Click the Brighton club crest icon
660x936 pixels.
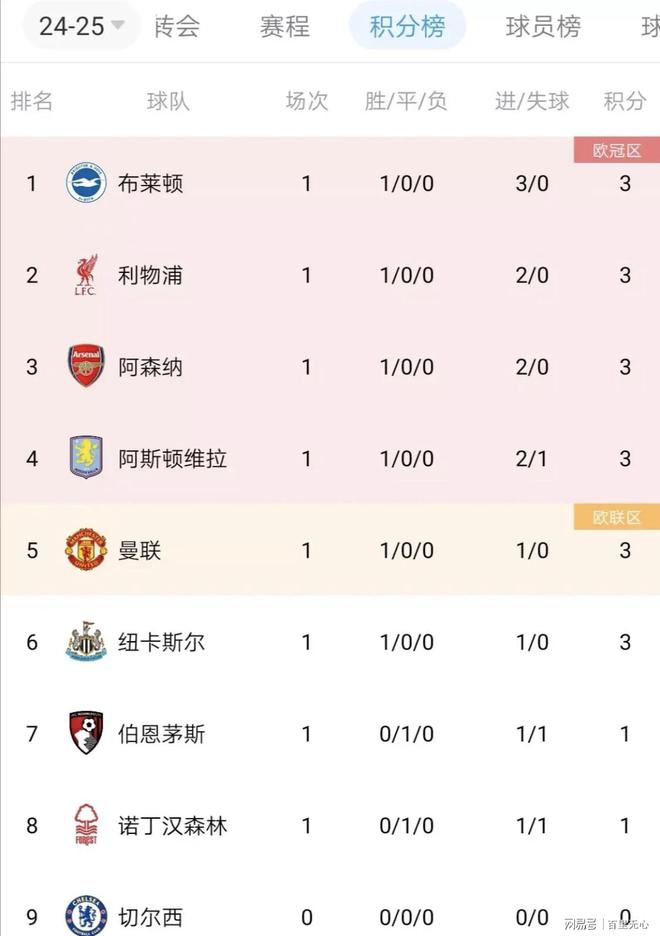(86, 183)
